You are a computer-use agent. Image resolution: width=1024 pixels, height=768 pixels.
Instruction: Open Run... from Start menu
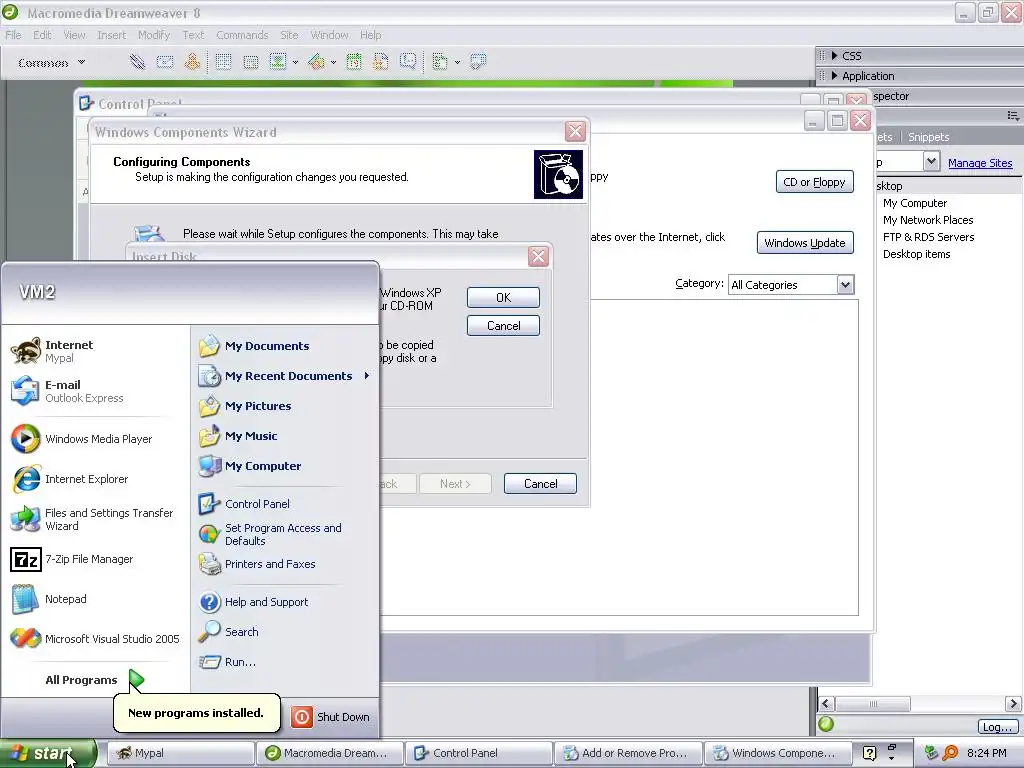pyautogui.click(x=227, y=662)
